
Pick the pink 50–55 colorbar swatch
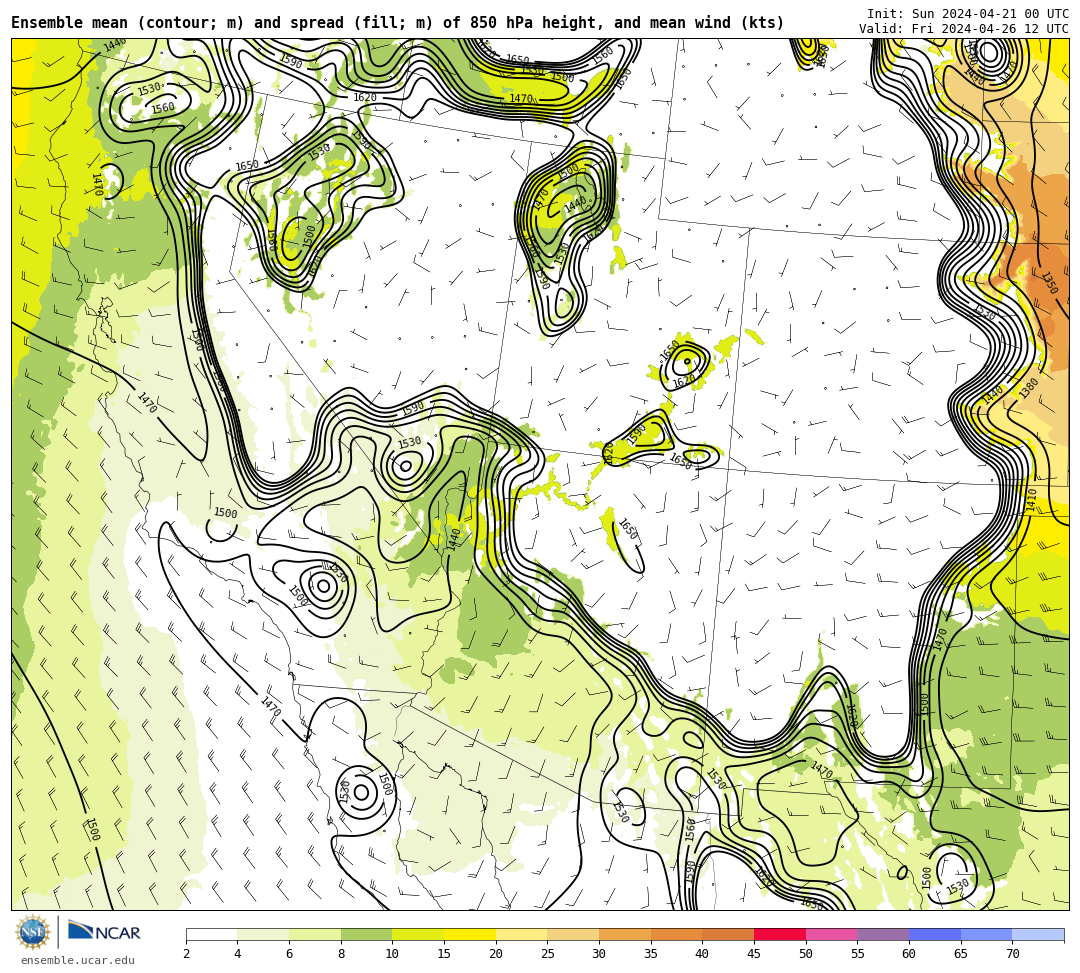[831, 934]
